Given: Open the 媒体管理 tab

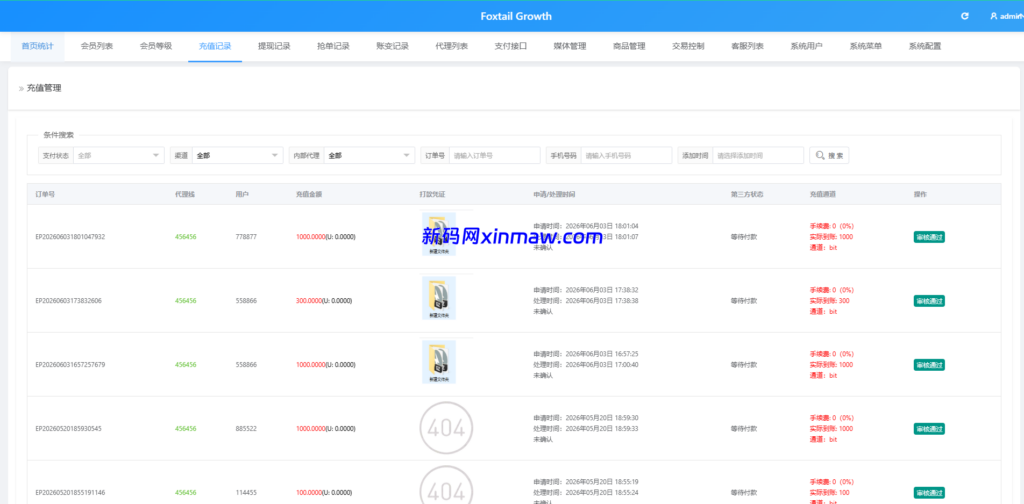Looking at the screenshot, I should tap(569, 46).
